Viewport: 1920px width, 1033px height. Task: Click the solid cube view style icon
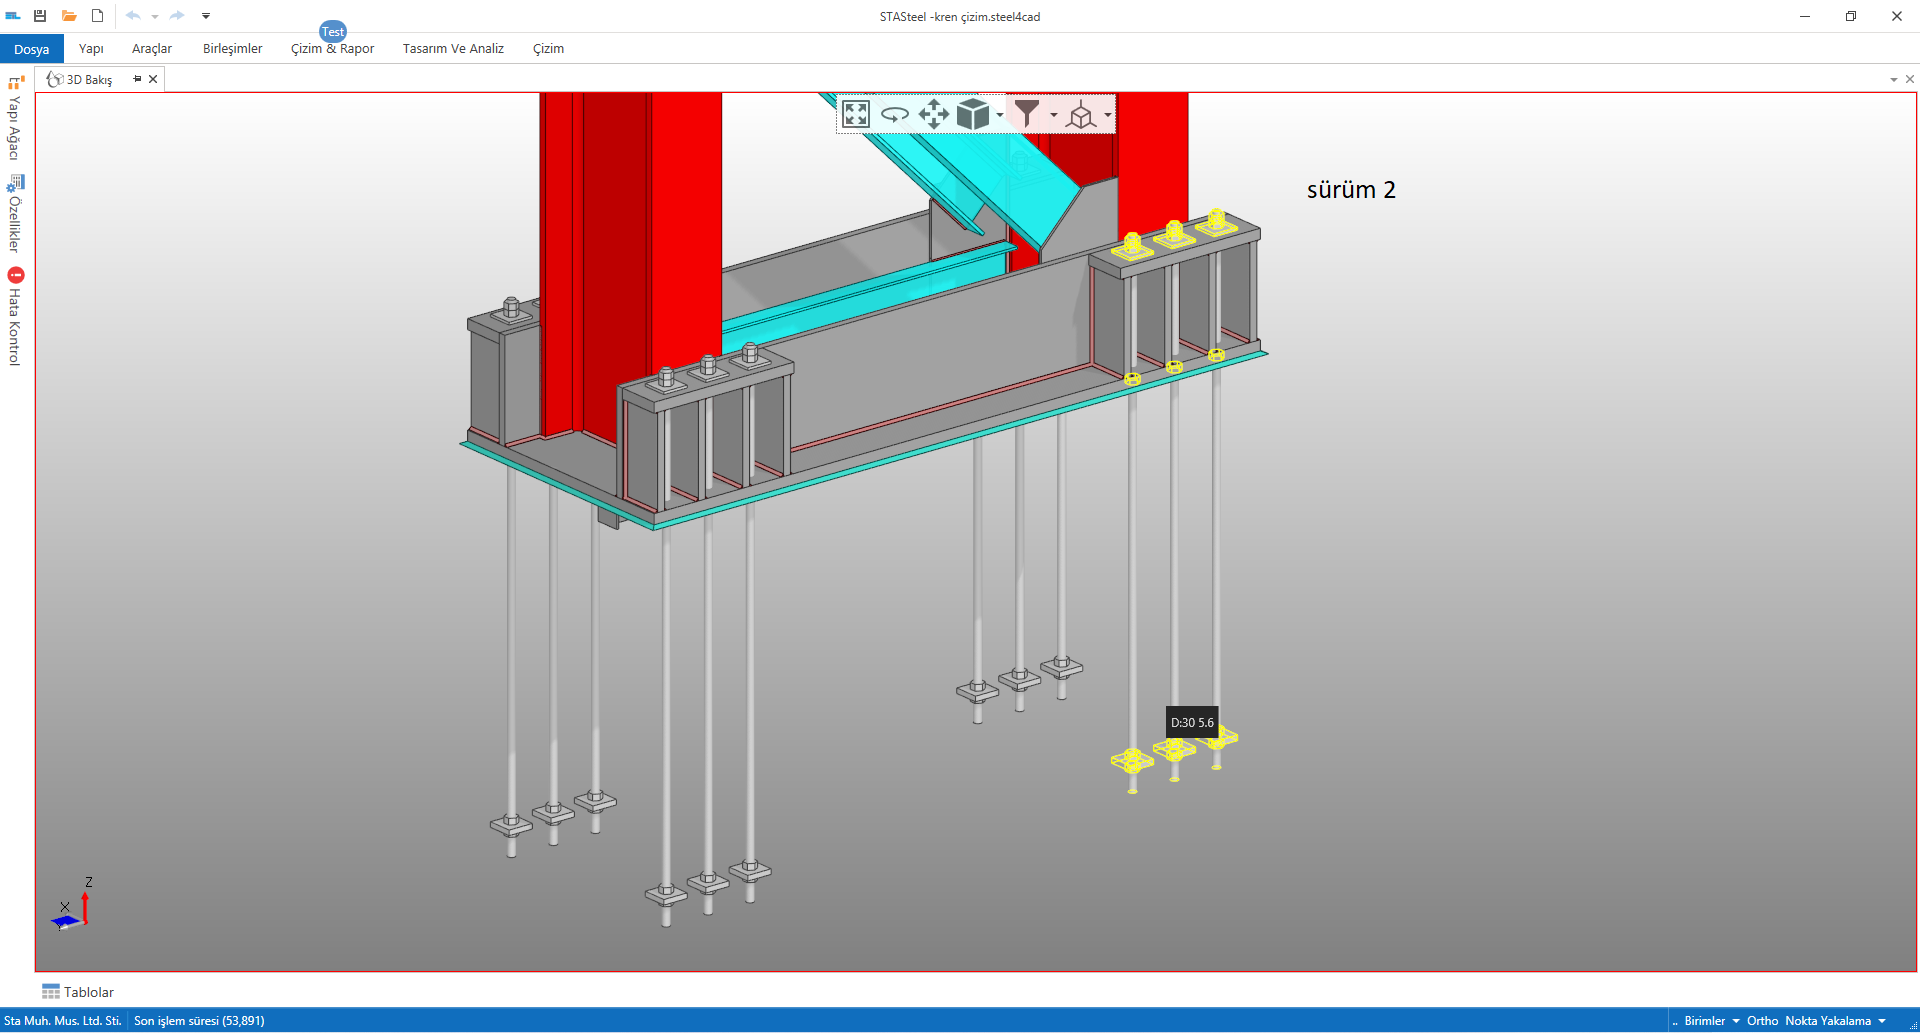(972, 114)
